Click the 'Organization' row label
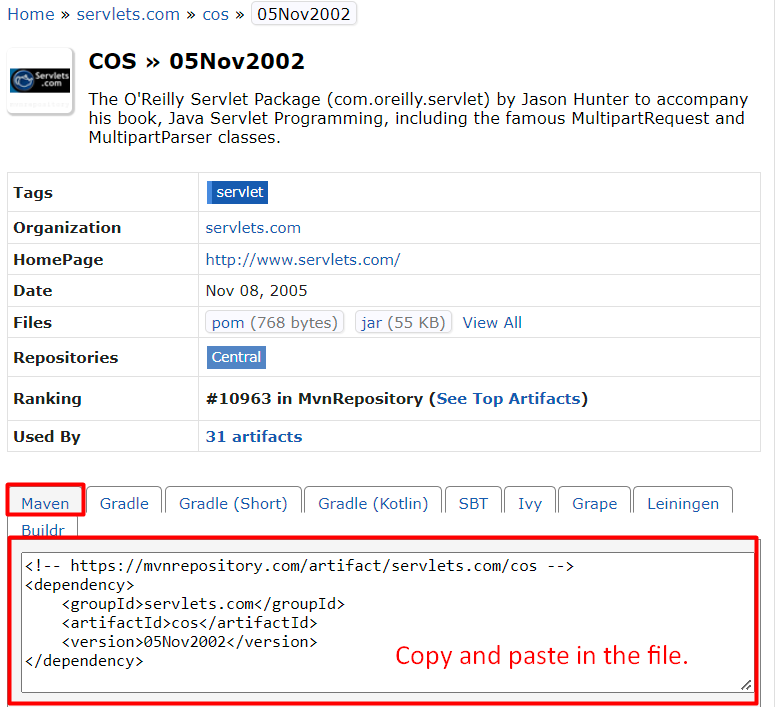 click(67, 228)
